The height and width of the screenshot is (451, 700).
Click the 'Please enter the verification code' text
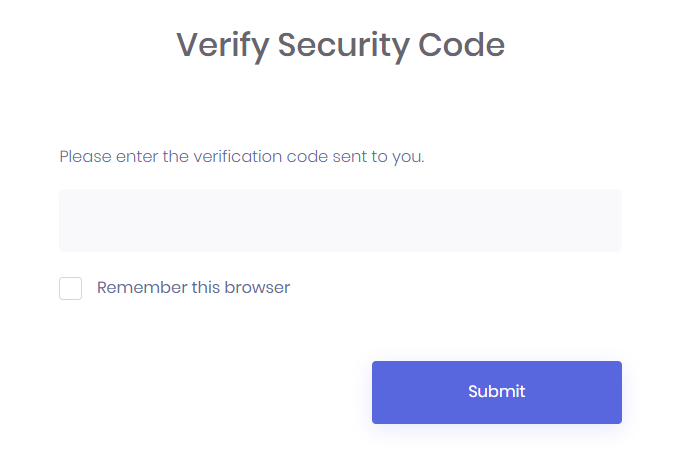point(242,157)
